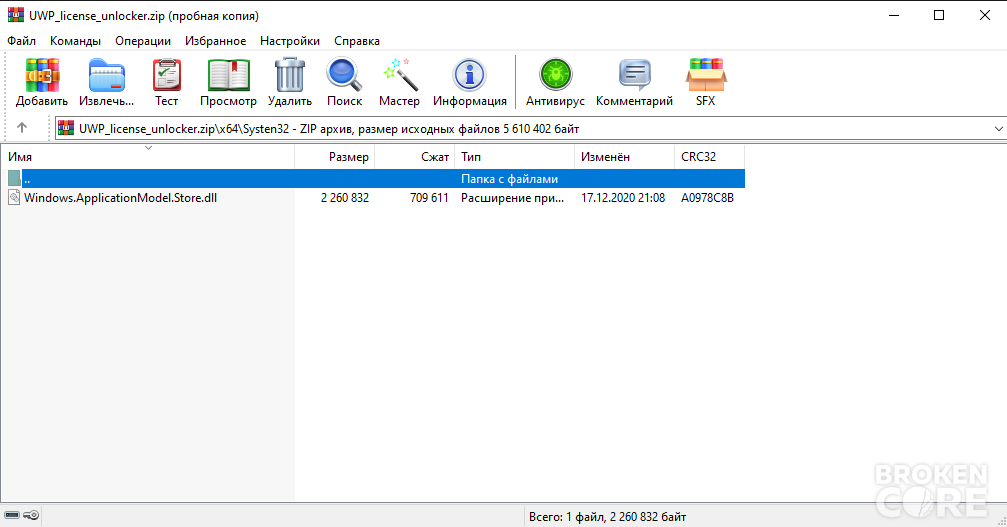Open the Просмотр (View) book icon
1007x527 pixels.
pos(228,75)
